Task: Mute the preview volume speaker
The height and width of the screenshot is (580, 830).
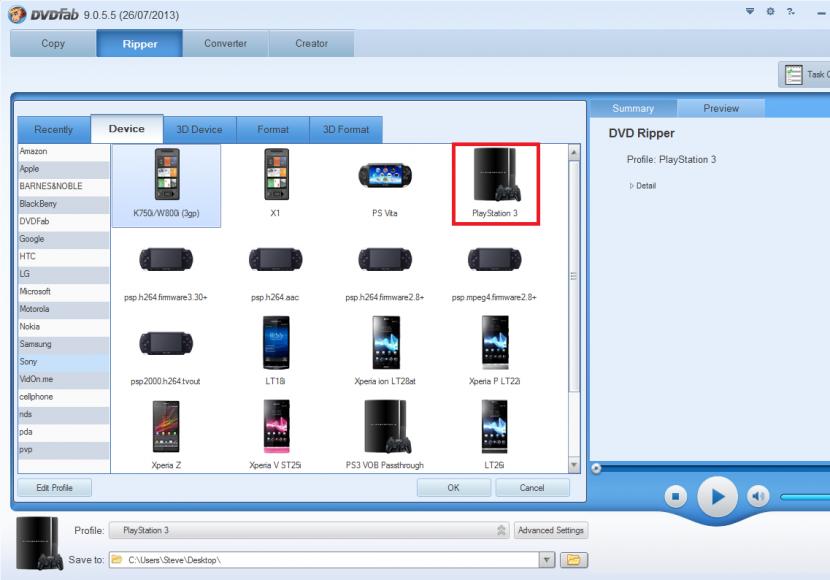Action: [x=758, y=496]
